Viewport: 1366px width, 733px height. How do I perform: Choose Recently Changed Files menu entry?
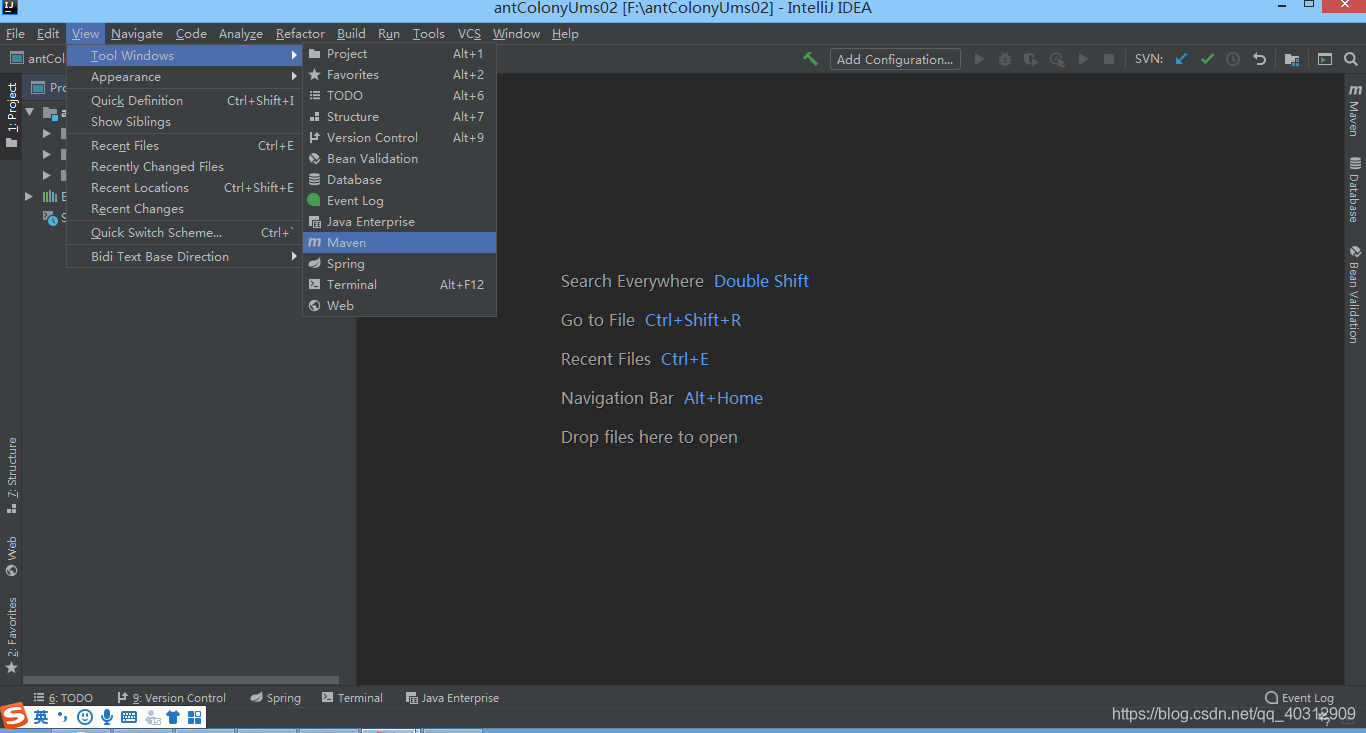pos(185,167)
